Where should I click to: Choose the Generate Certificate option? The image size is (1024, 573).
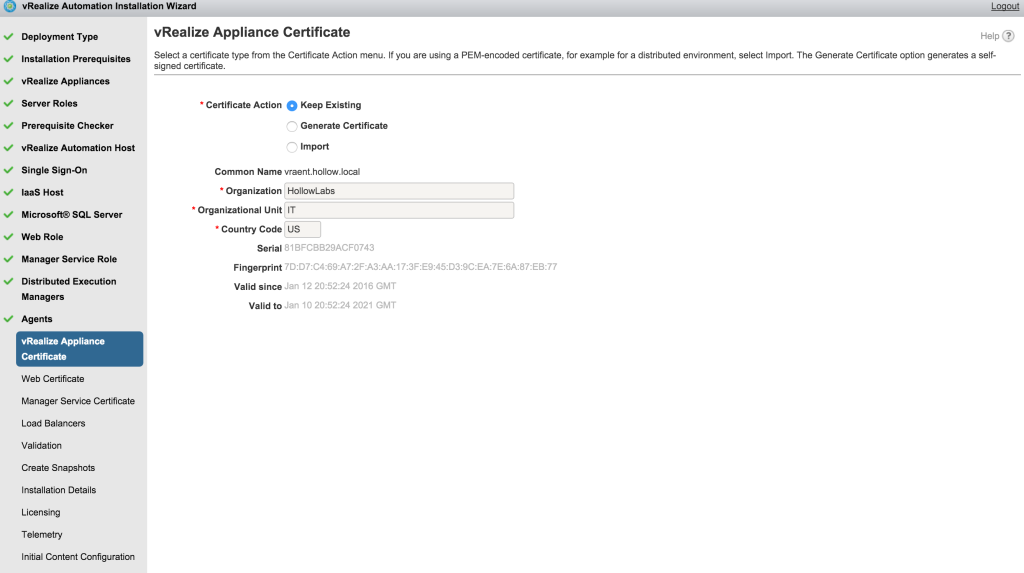pos(292,126)
